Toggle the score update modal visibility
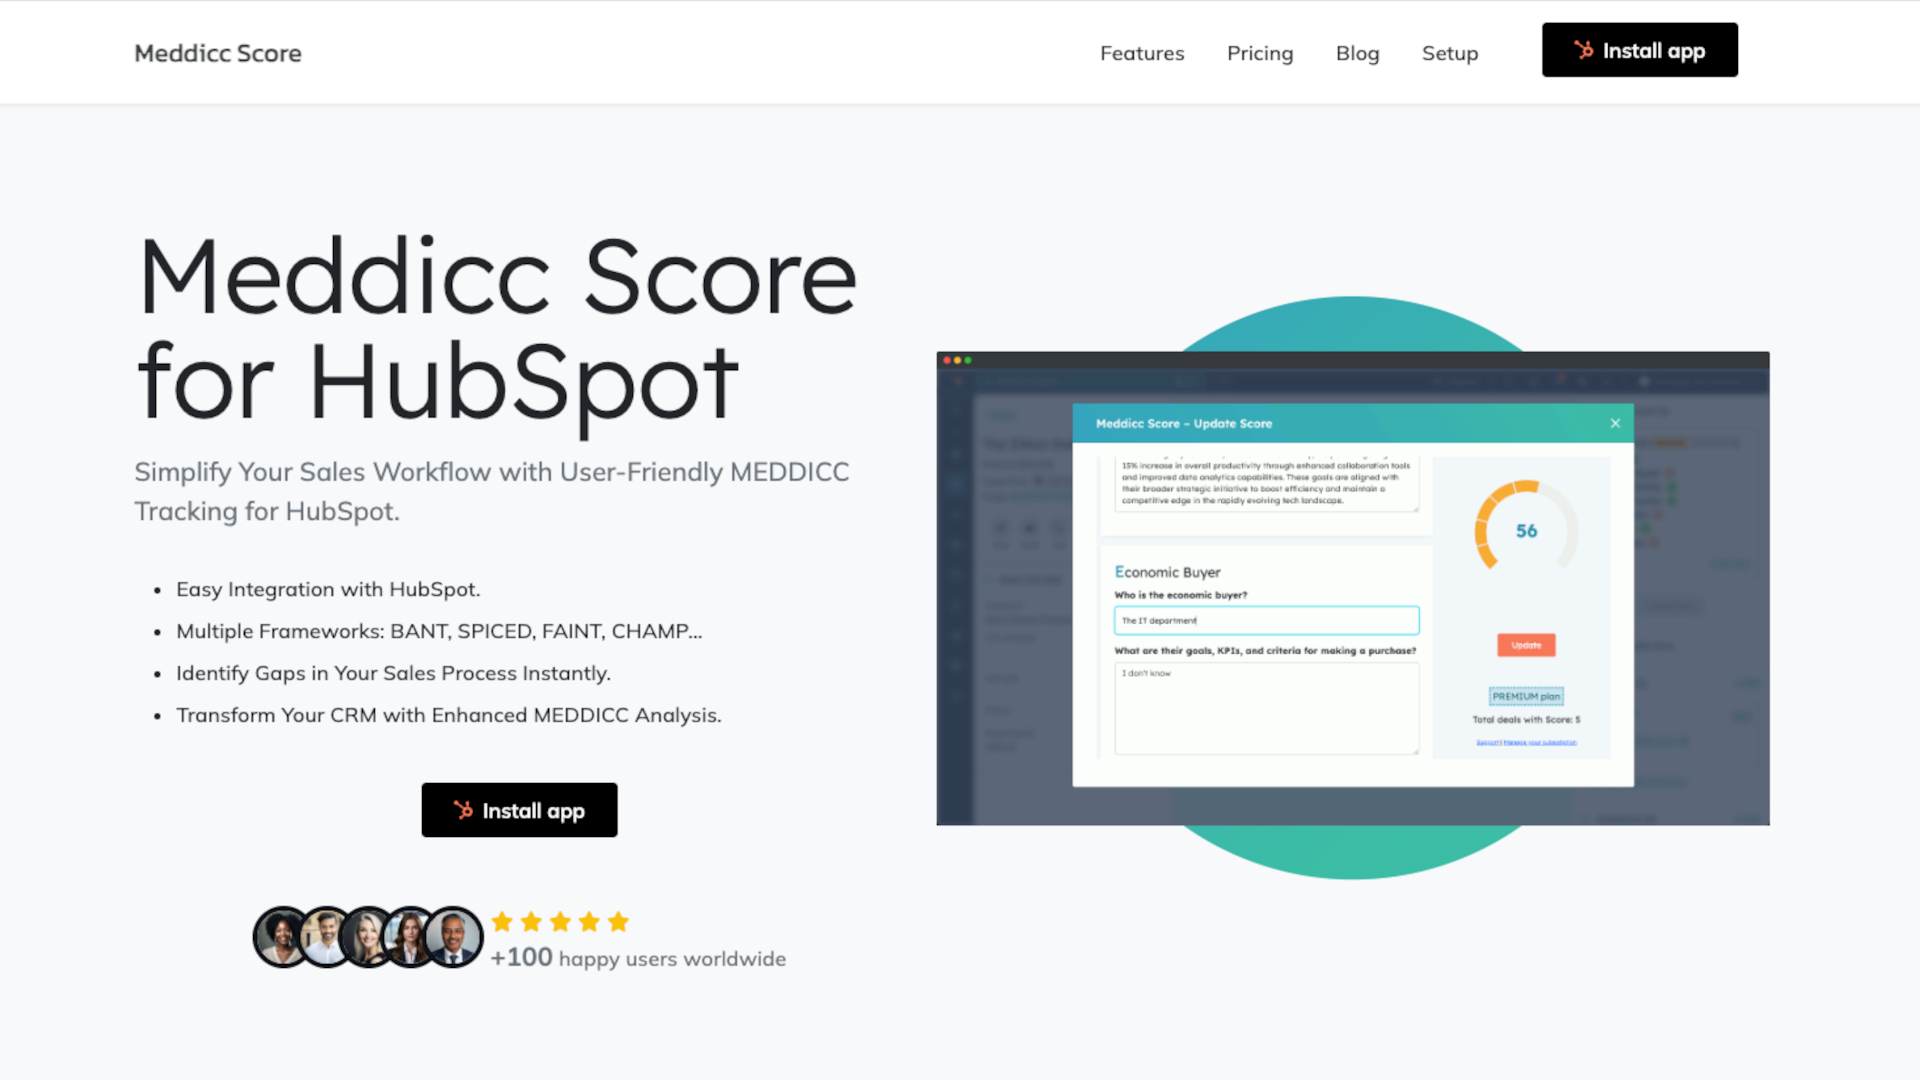This screenshot has height=1080, width=1920. tap(1615, 423)
